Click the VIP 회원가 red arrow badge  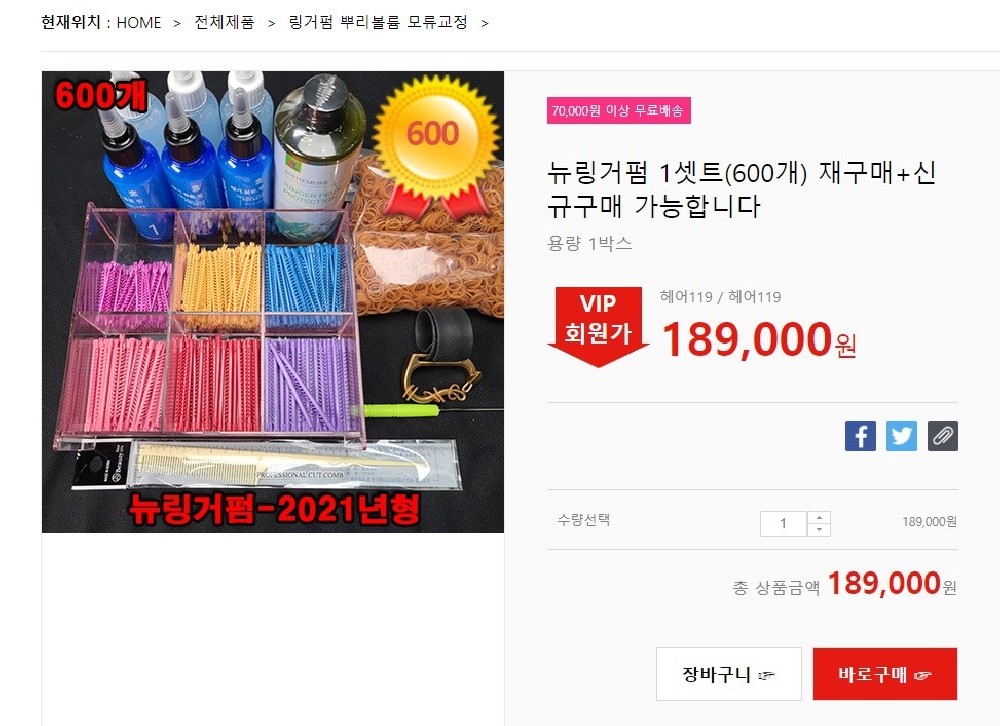coord(598,326)
